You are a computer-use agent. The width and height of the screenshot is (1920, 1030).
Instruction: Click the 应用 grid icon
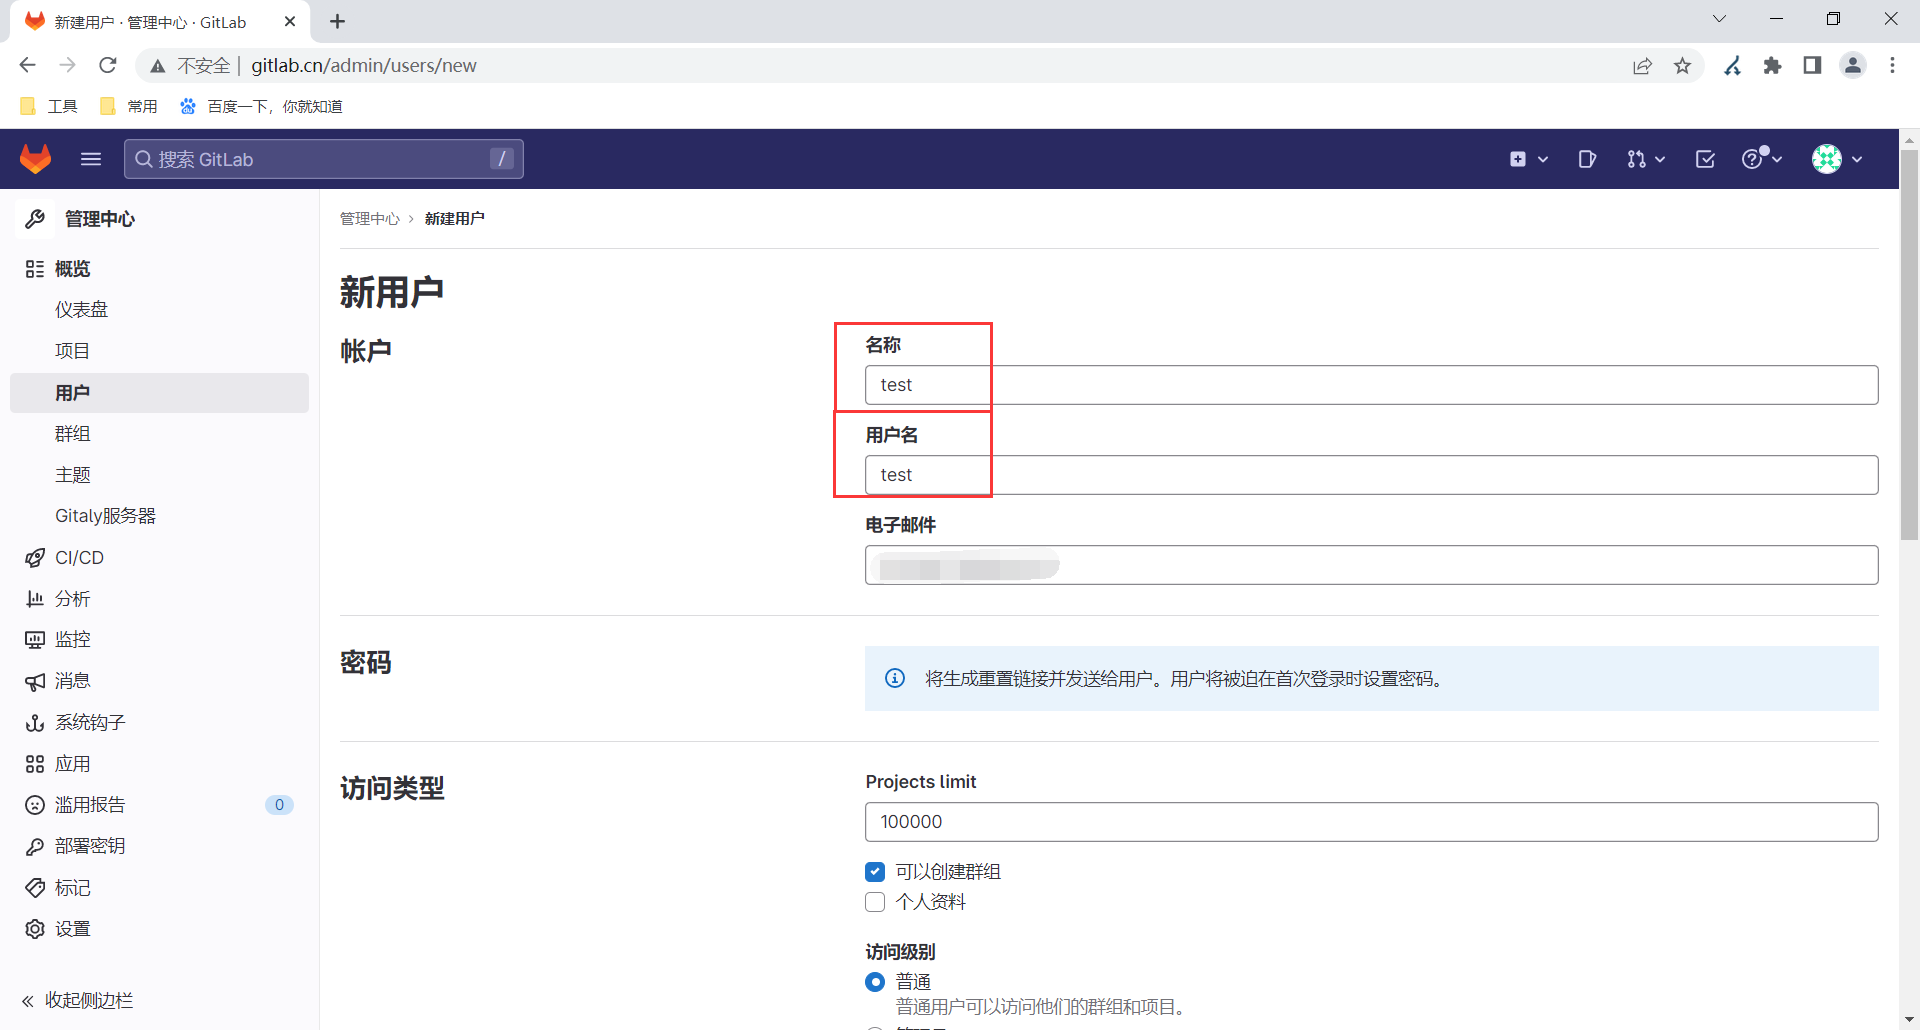coord(35,764)
